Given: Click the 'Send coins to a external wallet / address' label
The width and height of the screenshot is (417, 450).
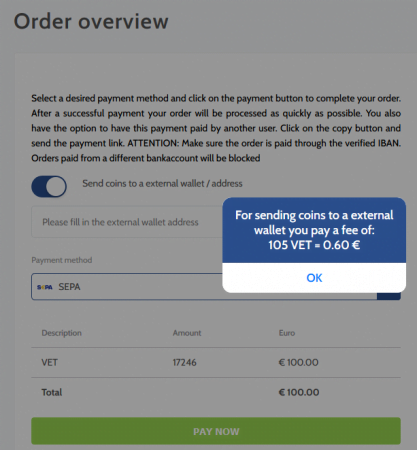Looking at the screenshot, I should [x=162, y=183].
